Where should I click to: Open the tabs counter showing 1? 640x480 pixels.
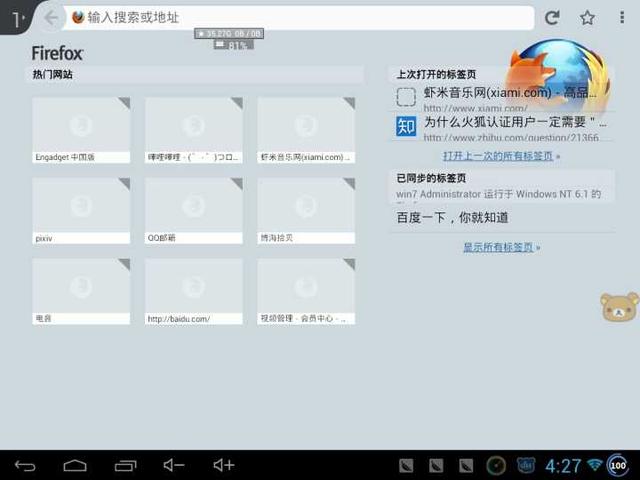pos(16,18)
